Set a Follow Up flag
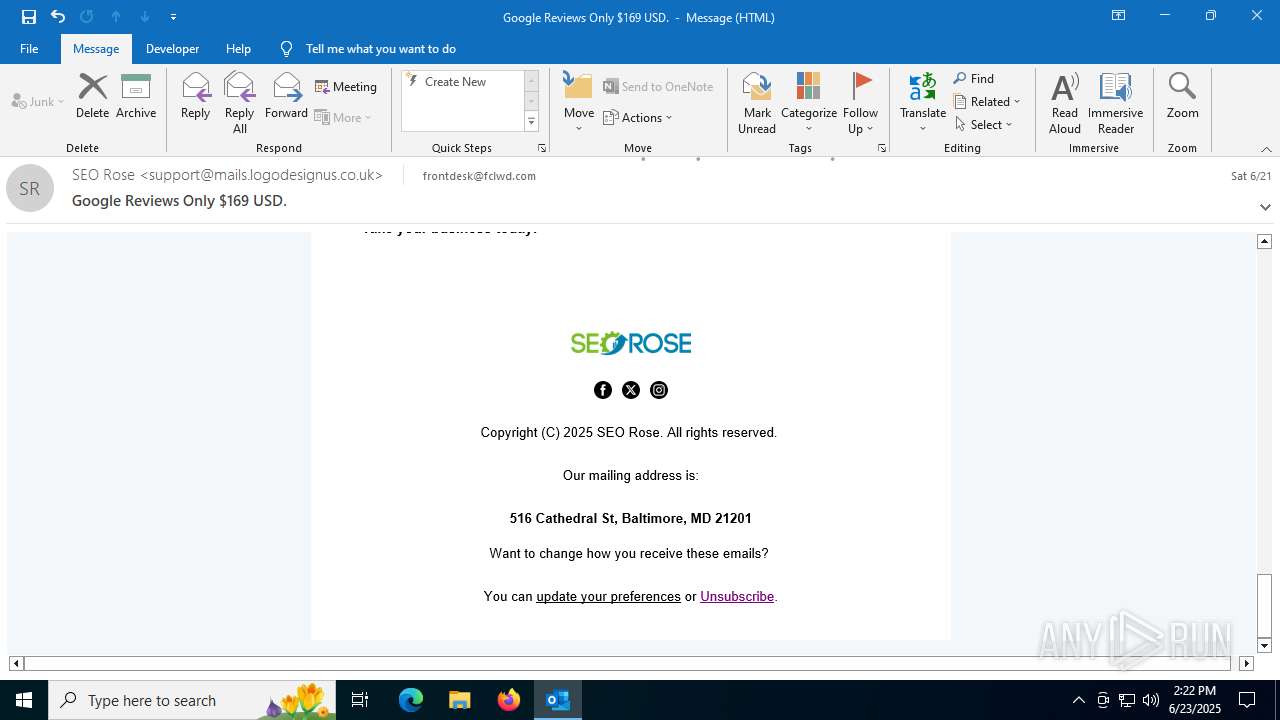The height and width of the screenshot is (720, 1280). tap(860, 103)
